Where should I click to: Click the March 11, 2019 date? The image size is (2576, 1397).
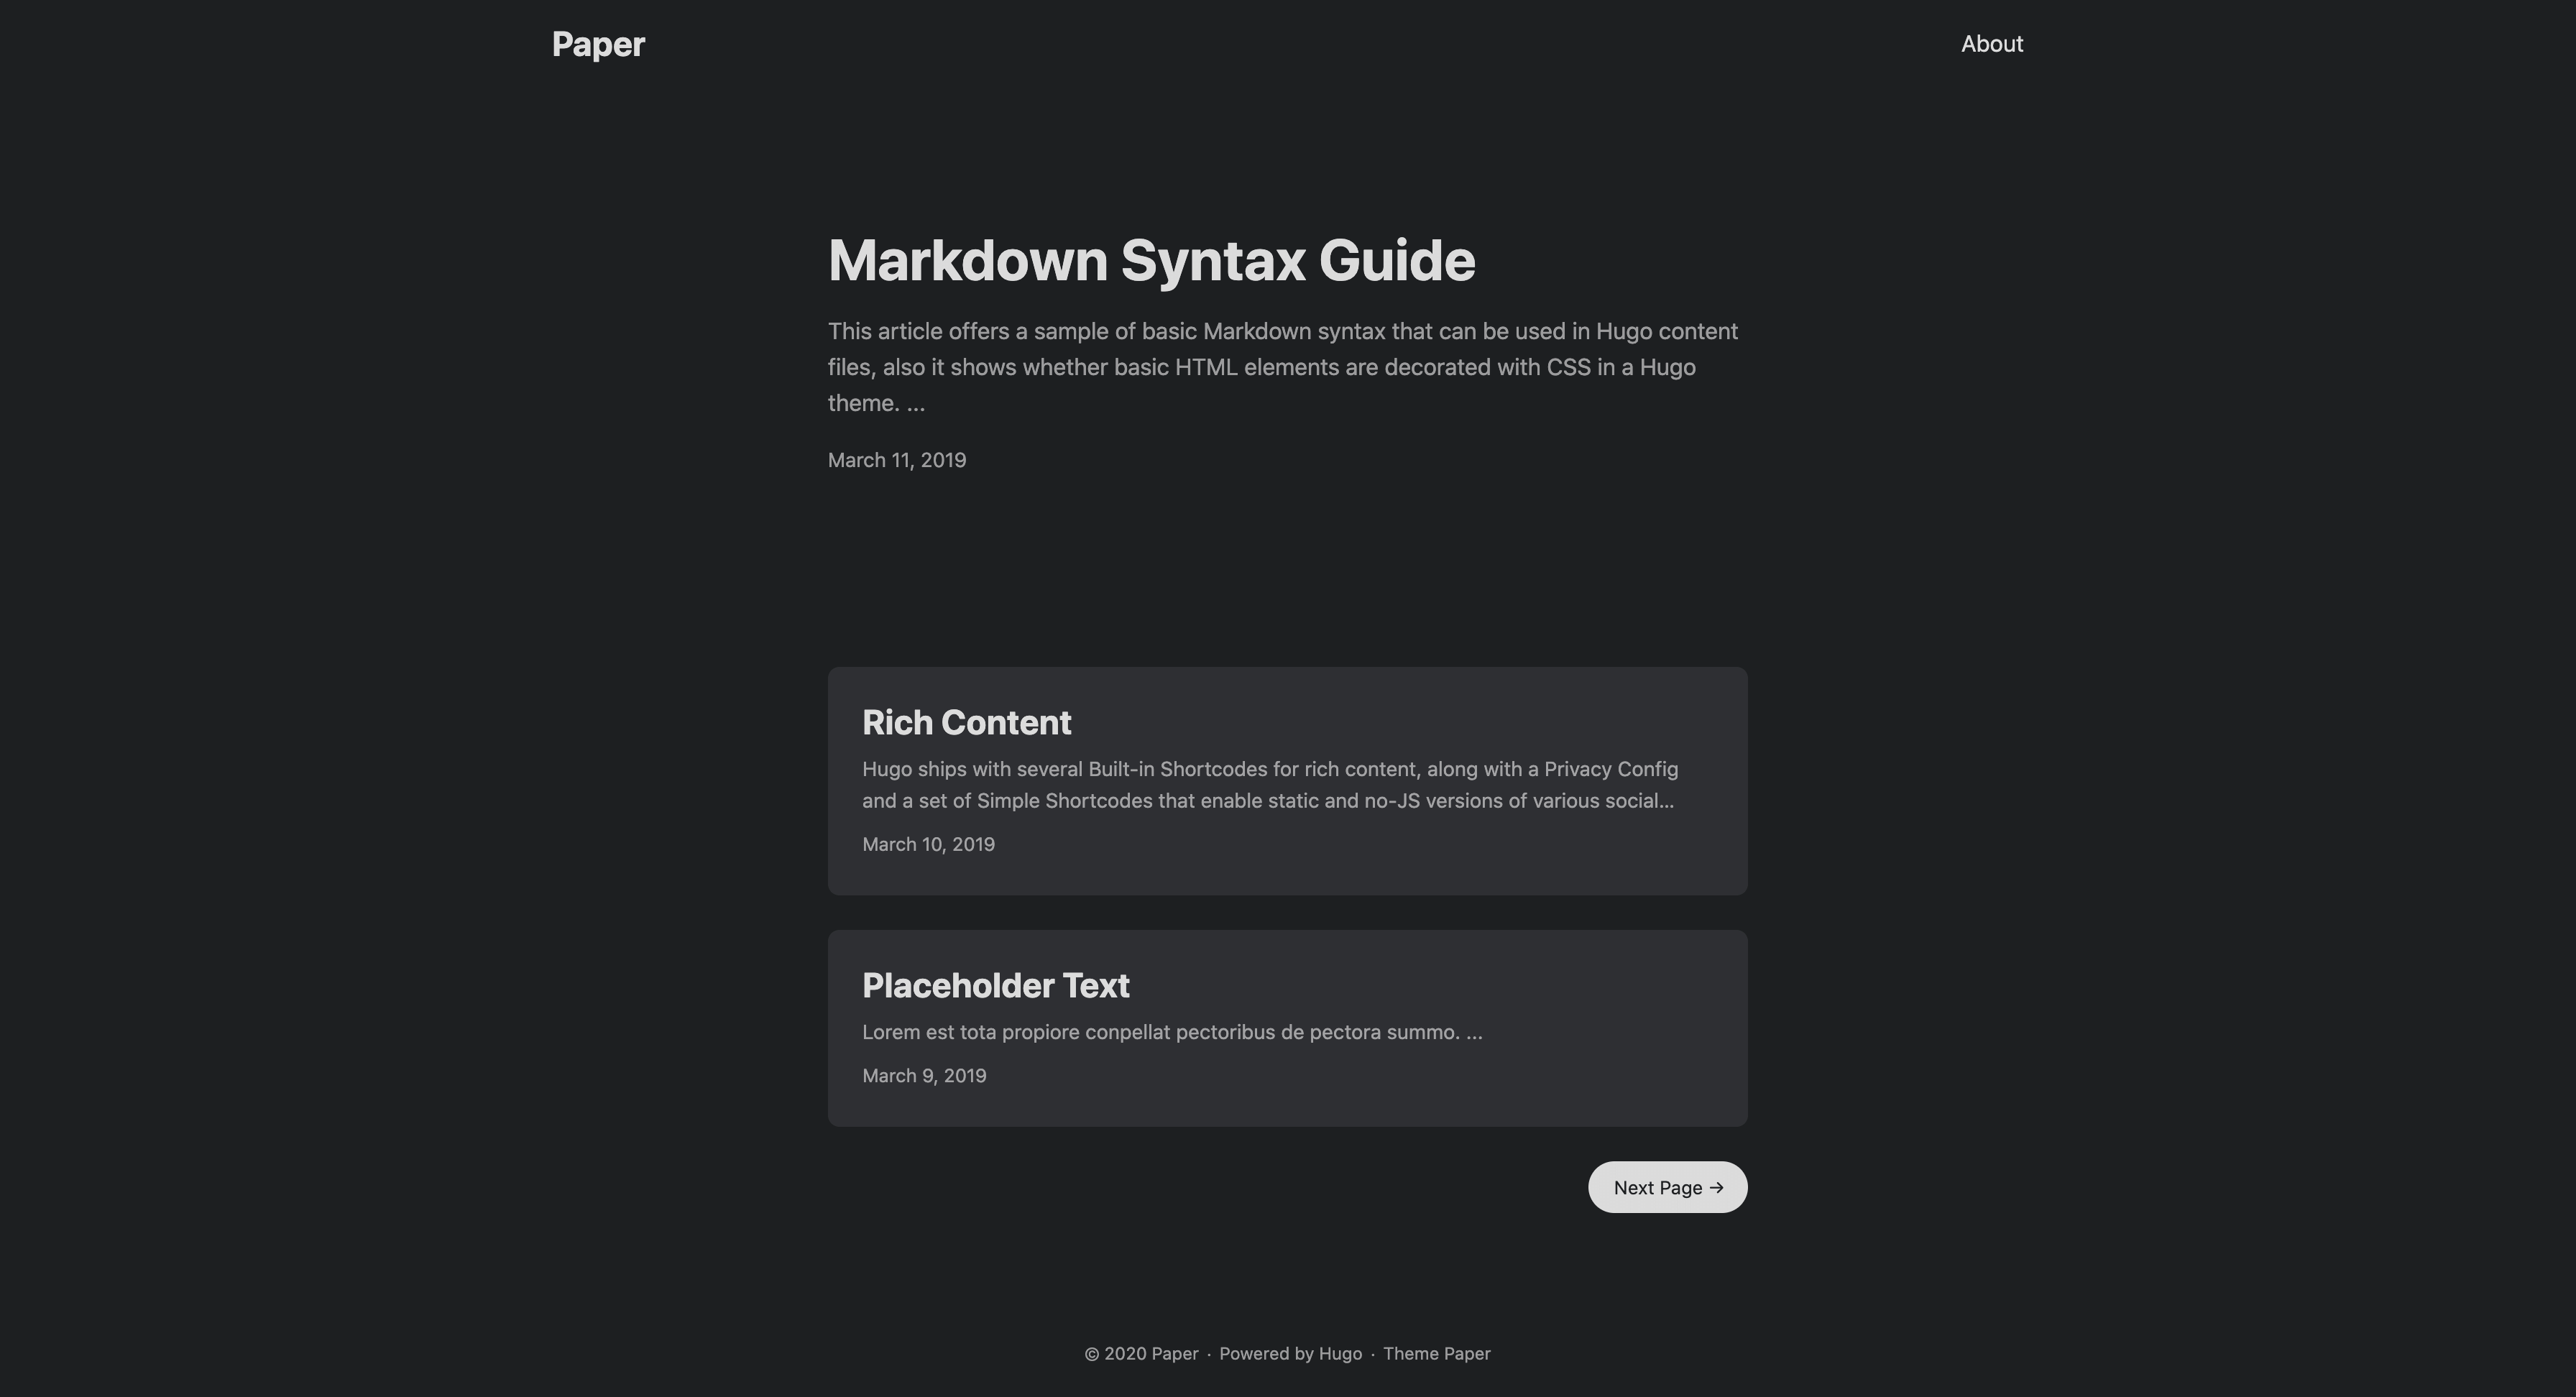[x=896, y=460]
